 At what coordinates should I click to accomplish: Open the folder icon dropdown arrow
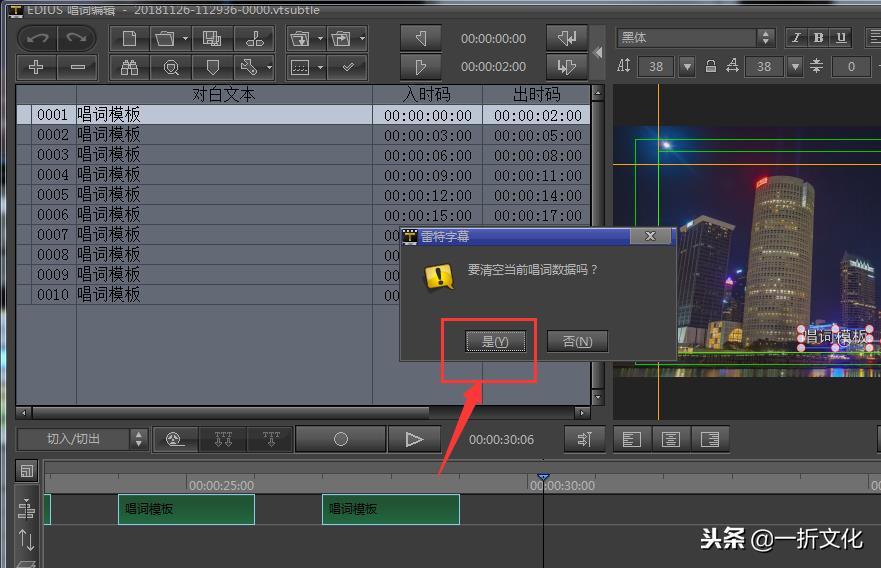coord(185,39)
